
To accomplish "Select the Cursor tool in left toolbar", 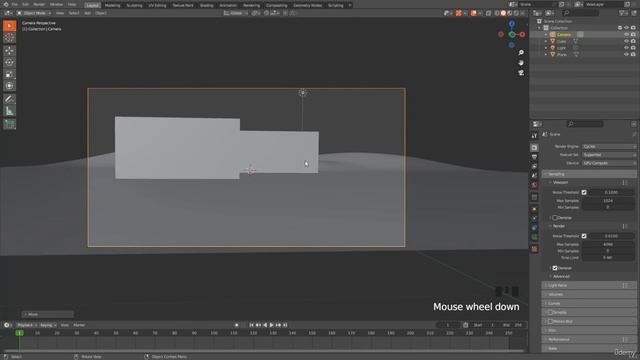I will (9, 38).
